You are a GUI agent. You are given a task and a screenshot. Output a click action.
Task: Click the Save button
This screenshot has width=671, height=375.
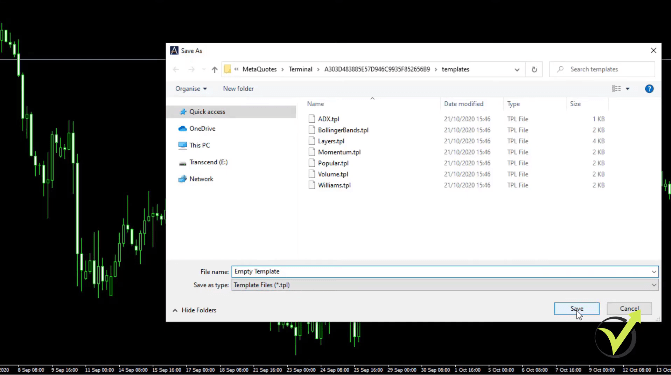click(x=576, y=309)
